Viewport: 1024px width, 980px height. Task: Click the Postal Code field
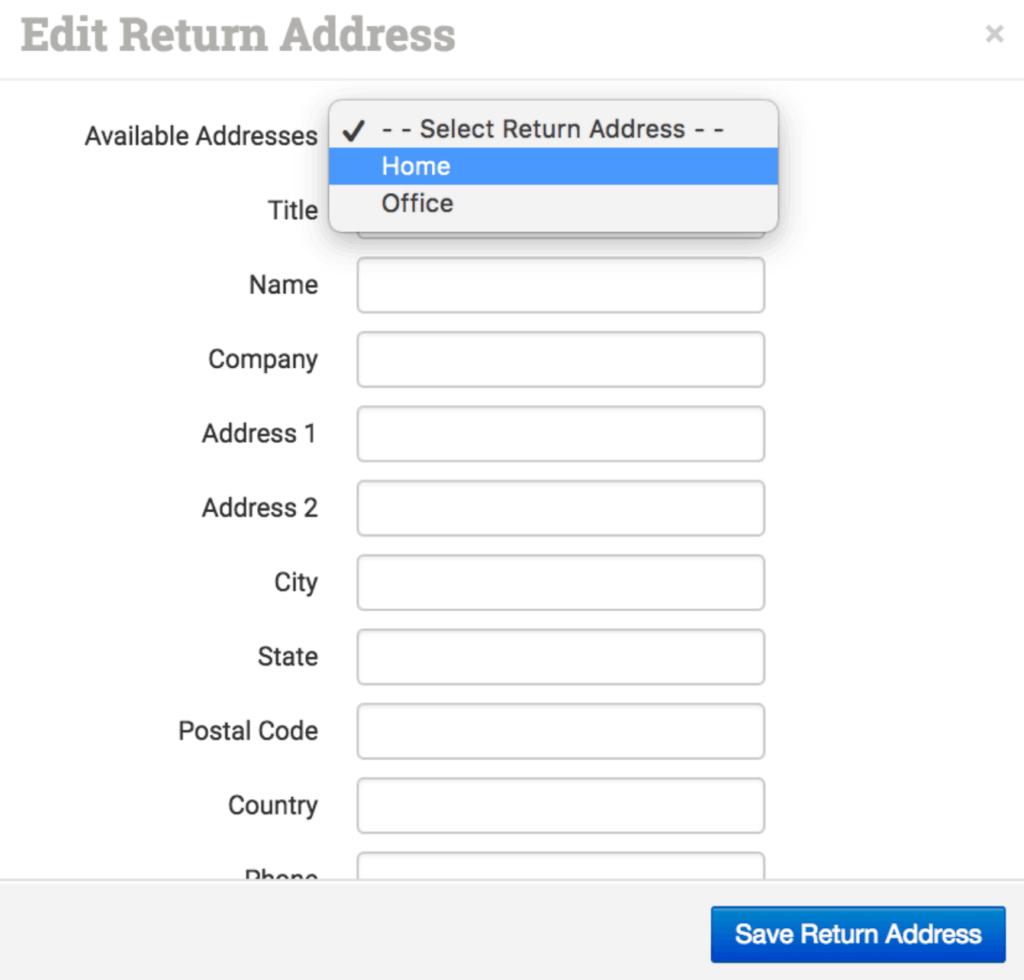tap(560, 731)
